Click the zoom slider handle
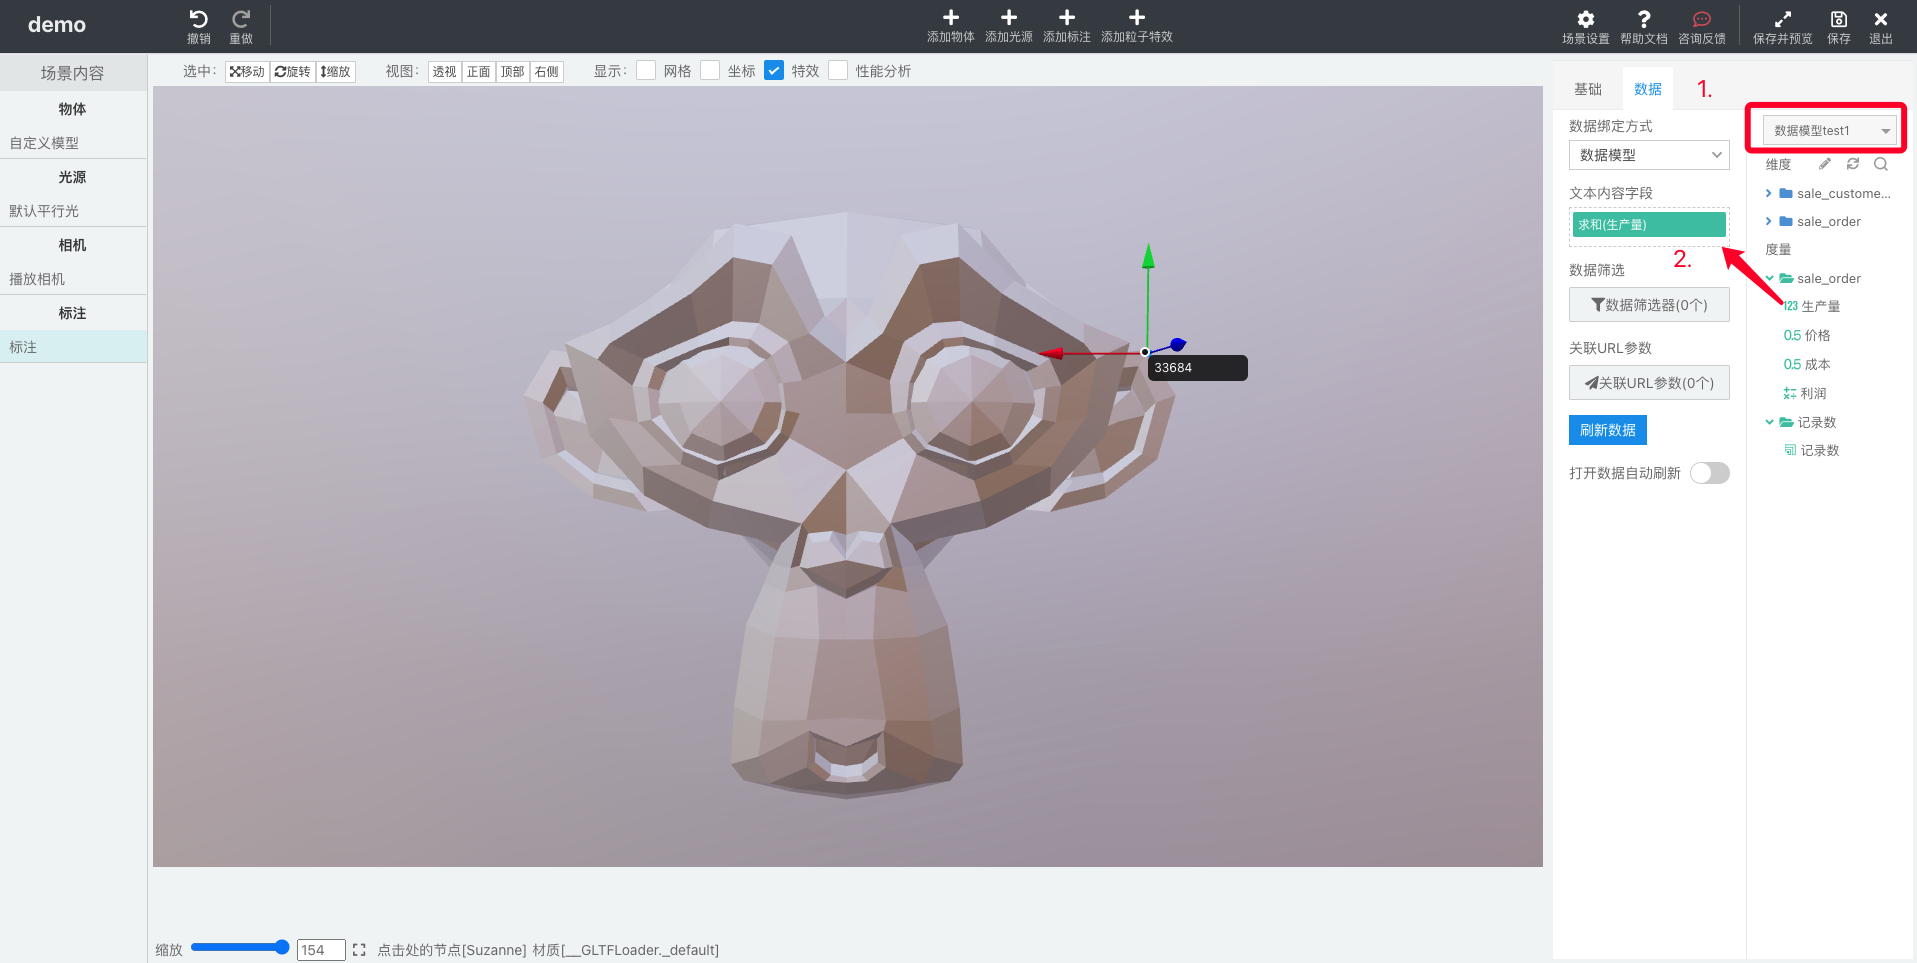 pyautogui.click(x=282, y=947)
